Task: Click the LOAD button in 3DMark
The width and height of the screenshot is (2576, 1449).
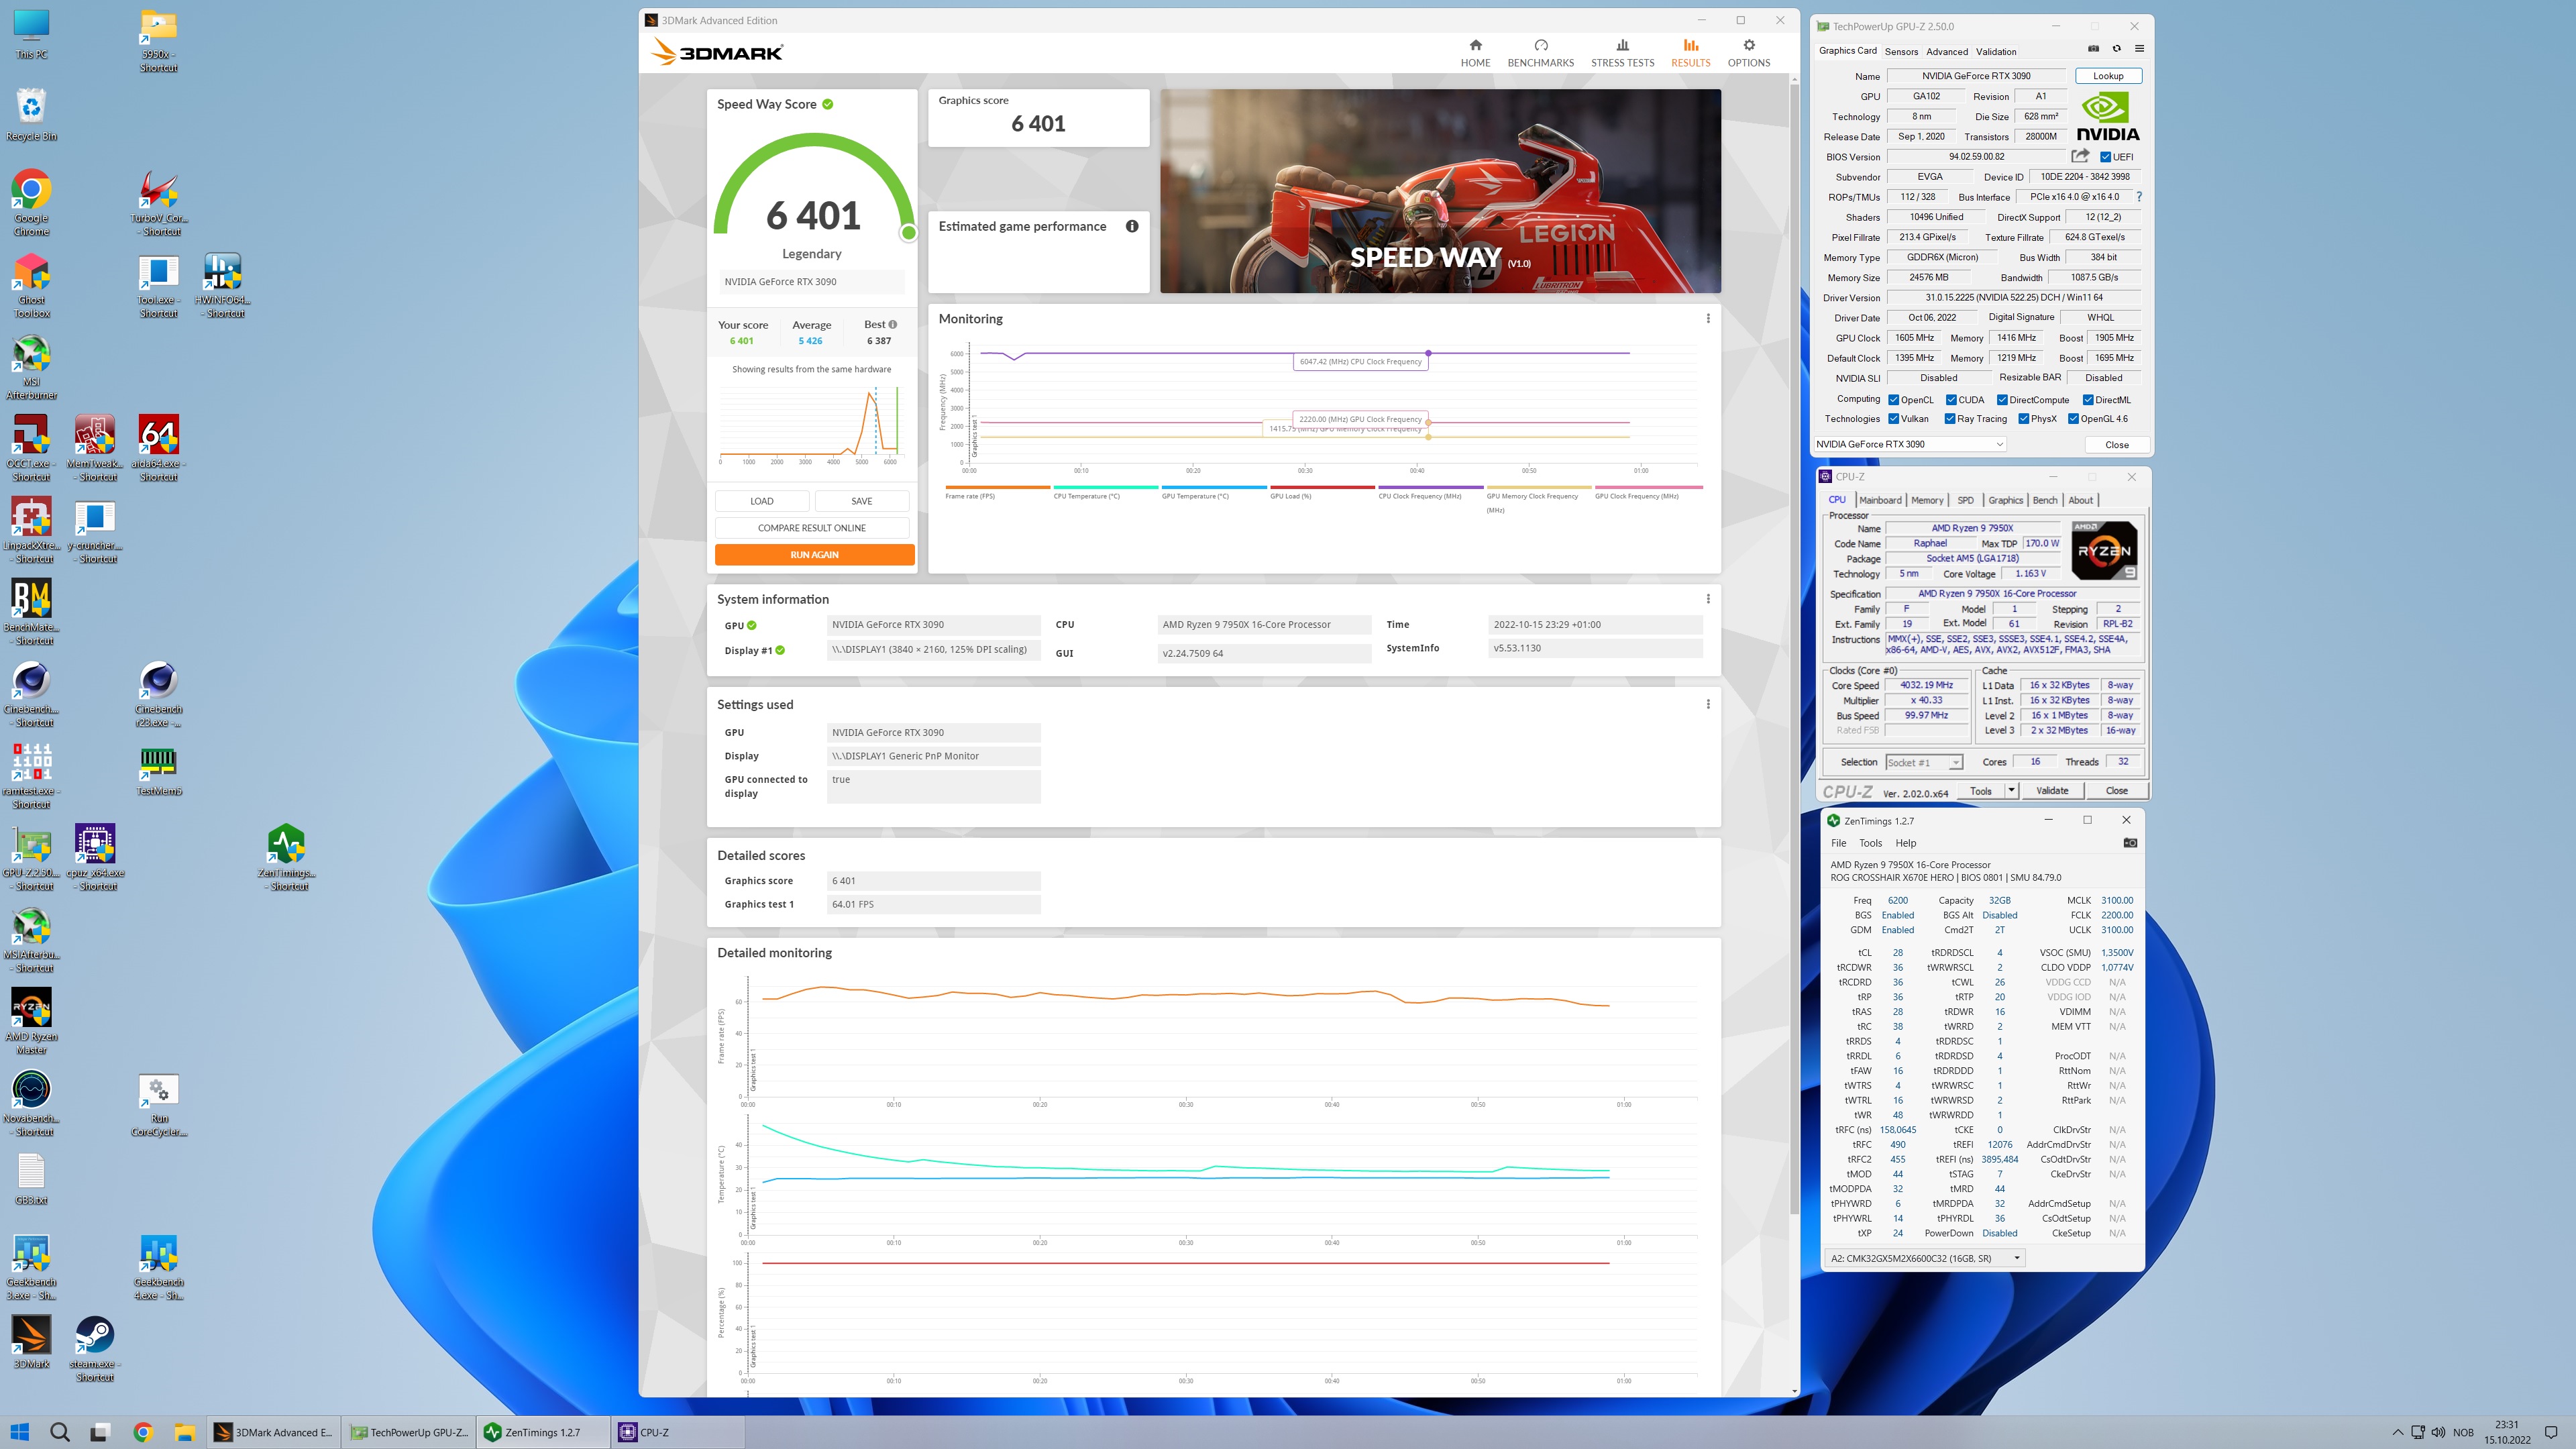Action: (x=762, y=501)
